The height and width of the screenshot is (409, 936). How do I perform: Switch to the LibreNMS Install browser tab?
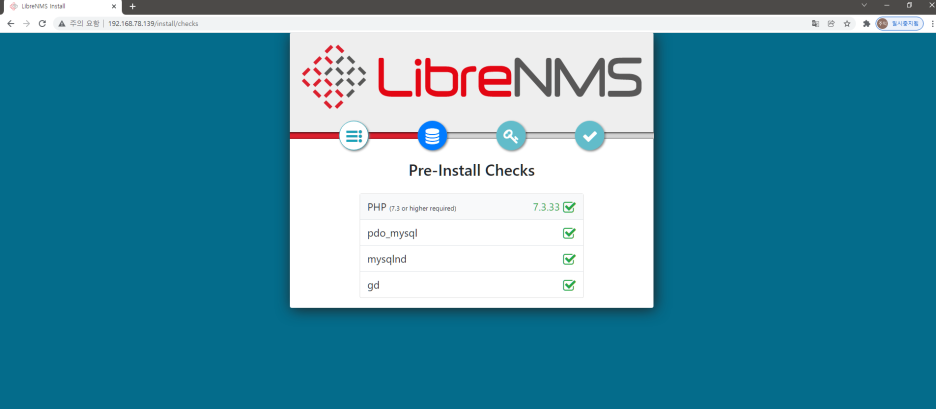(63, 6)
